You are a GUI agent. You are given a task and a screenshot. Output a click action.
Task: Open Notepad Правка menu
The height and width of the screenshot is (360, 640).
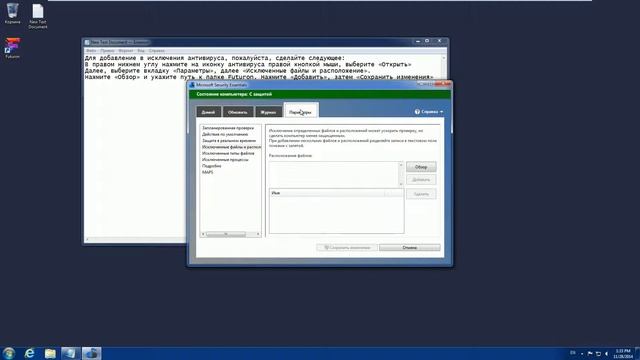click(107, 51)
